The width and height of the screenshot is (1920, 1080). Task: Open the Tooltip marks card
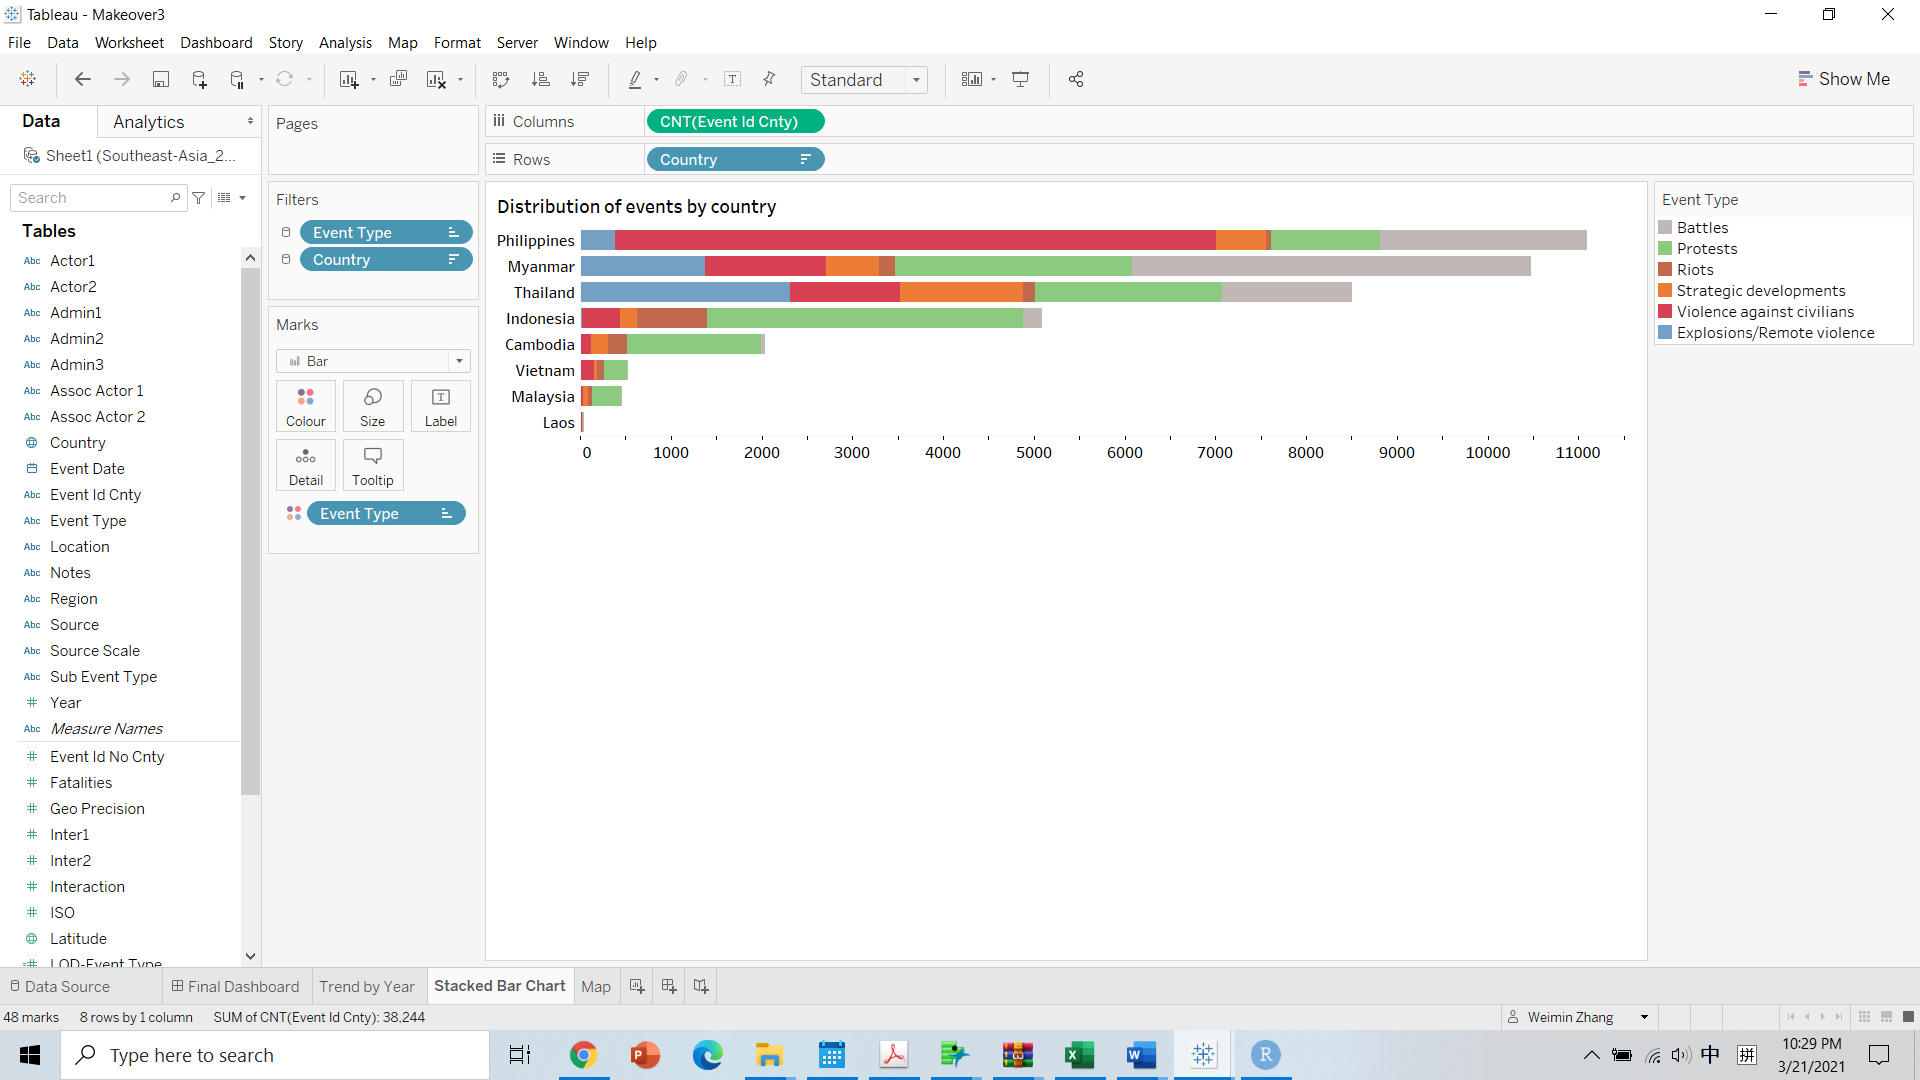[373, 465]
